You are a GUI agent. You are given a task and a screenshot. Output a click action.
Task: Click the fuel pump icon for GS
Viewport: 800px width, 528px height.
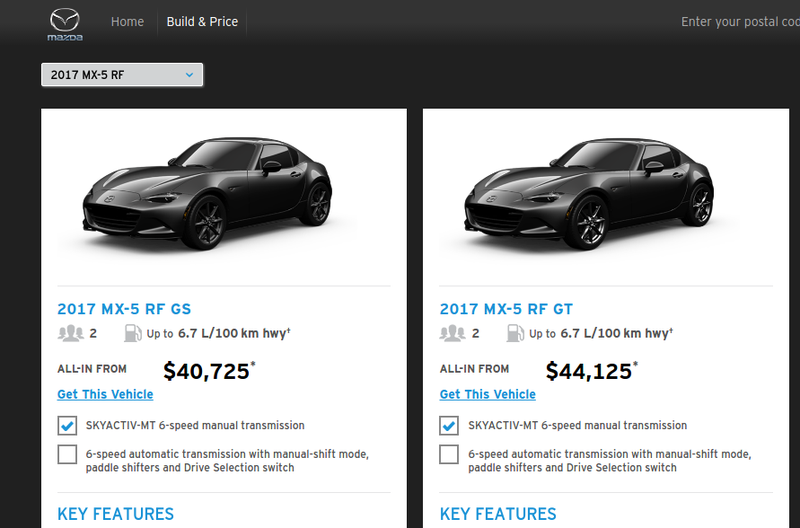pyautogui.click(x=132, y=333)
